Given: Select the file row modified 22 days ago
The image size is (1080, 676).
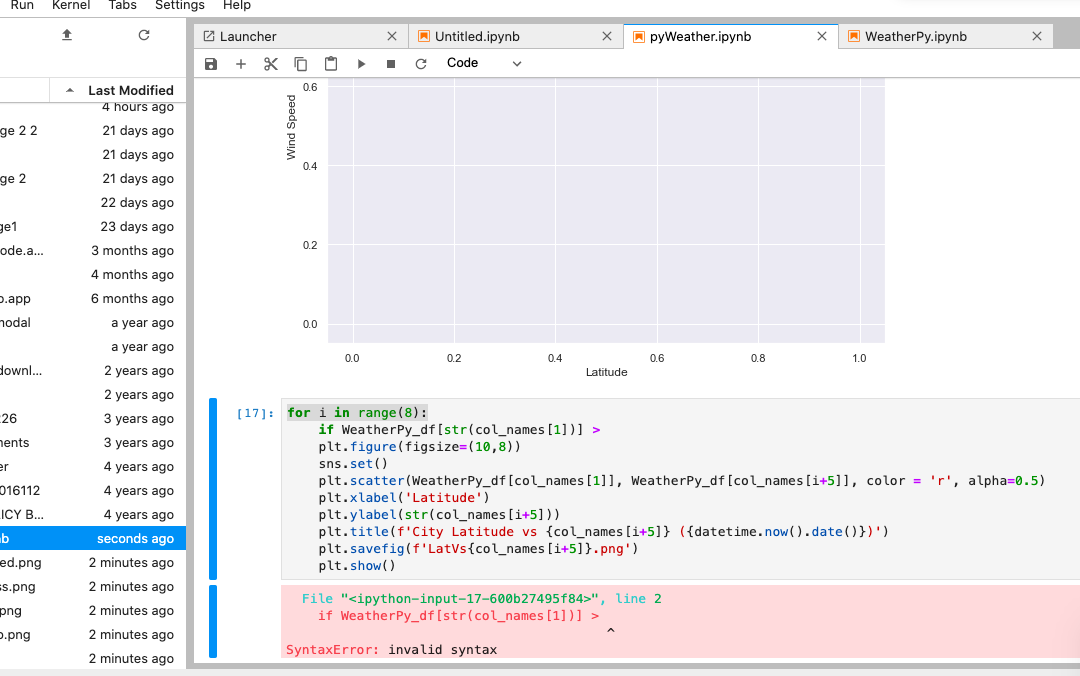Looking at the screenshot, I should pyautogui.click(x=93, y=203).
